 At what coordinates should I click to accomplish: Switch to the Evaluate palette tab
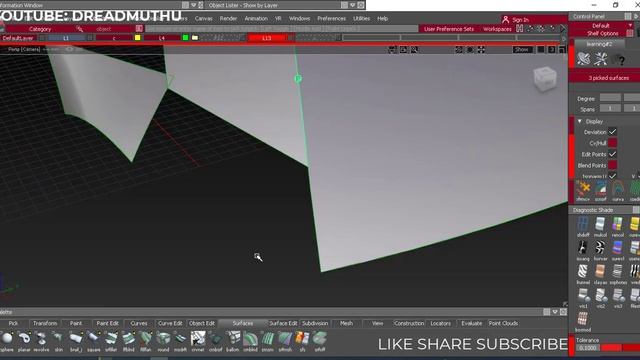(471, 323)
